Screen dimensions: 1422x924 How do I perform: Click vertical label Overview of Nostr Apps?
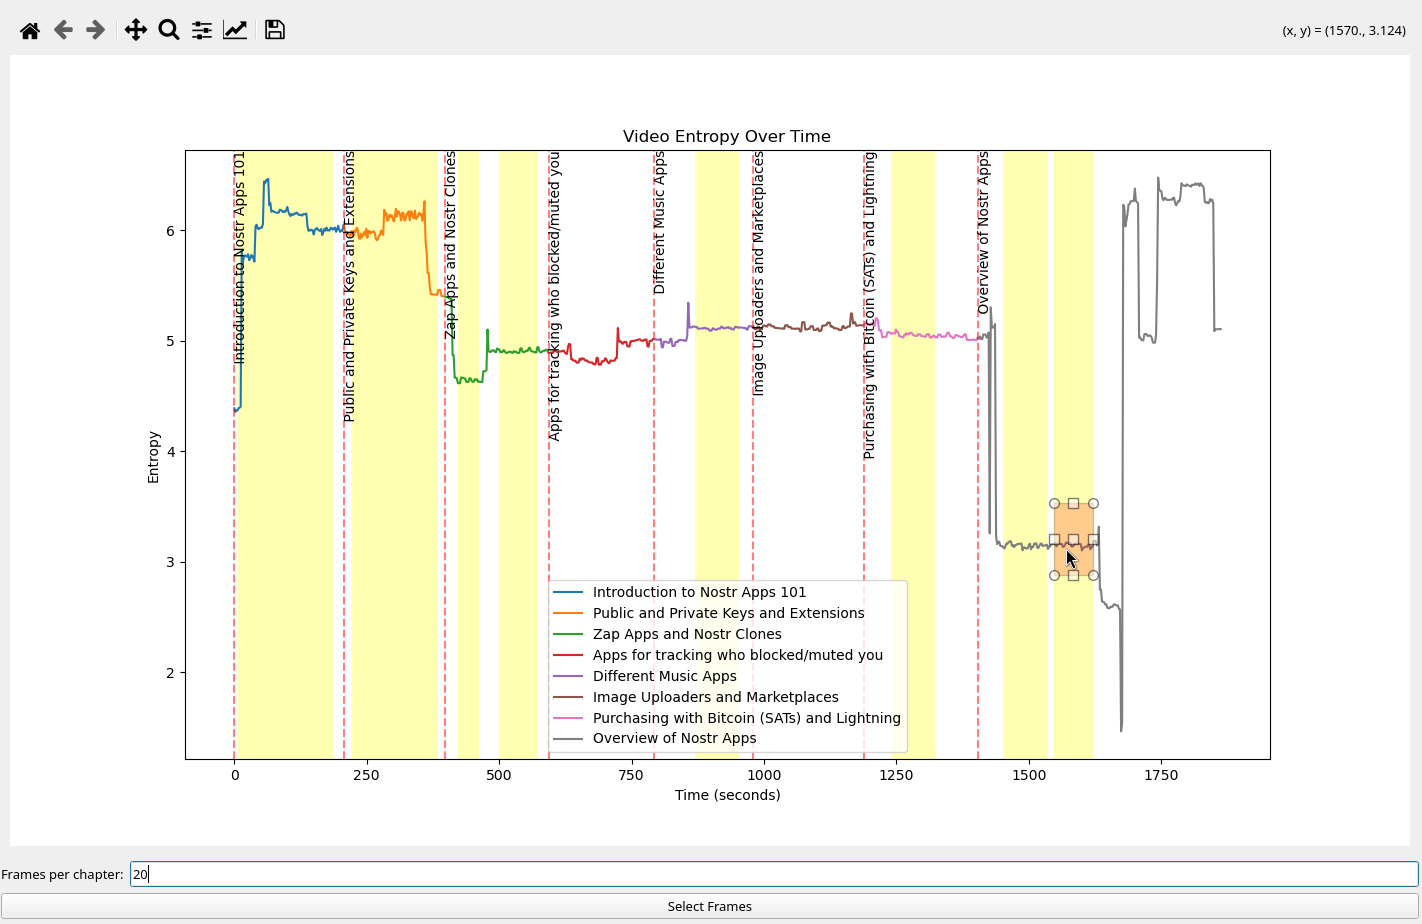point(983,233)
